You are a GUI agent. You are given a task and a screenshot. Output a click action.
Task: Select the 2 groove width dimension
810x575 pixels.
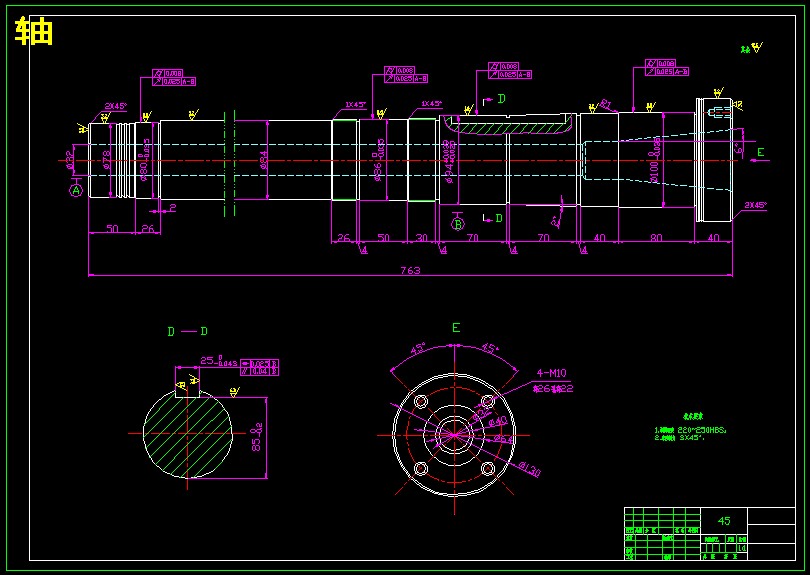173,208
